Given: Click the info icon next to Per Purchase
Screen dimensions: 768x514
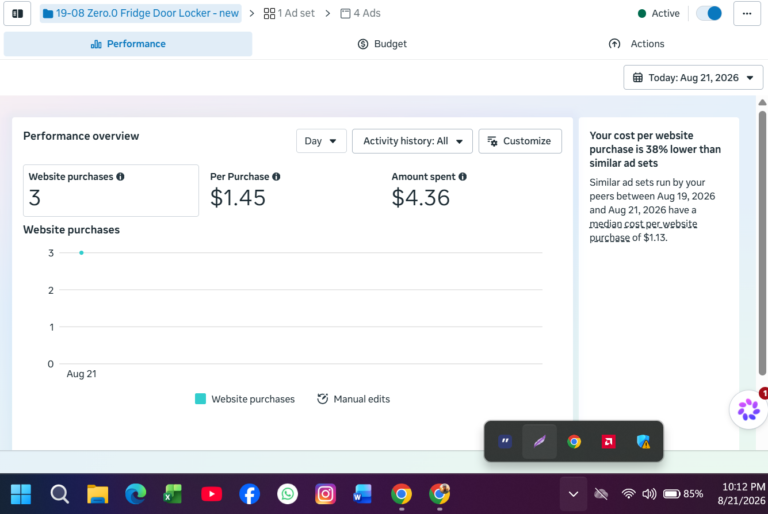Looking at the screenshot, I should tap(276, 176).
